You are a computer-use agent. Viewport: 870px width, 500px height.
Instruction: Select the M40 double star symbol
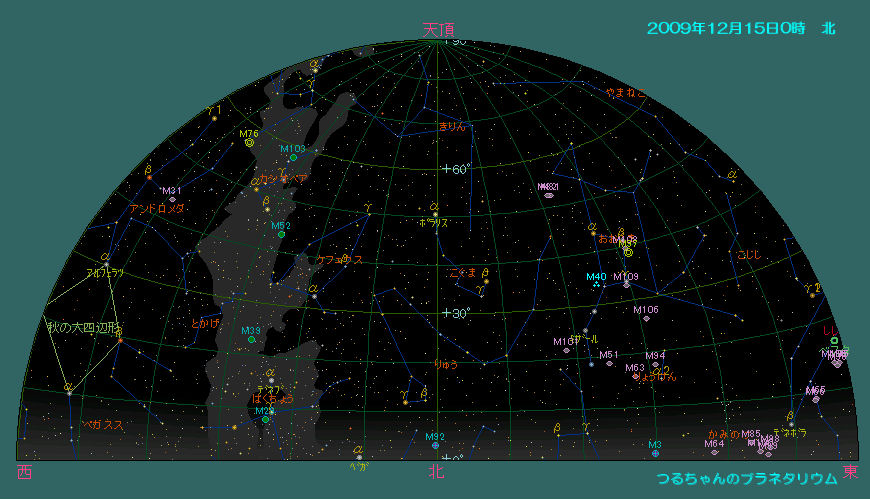pyautogui.click(x=596, y=285)
